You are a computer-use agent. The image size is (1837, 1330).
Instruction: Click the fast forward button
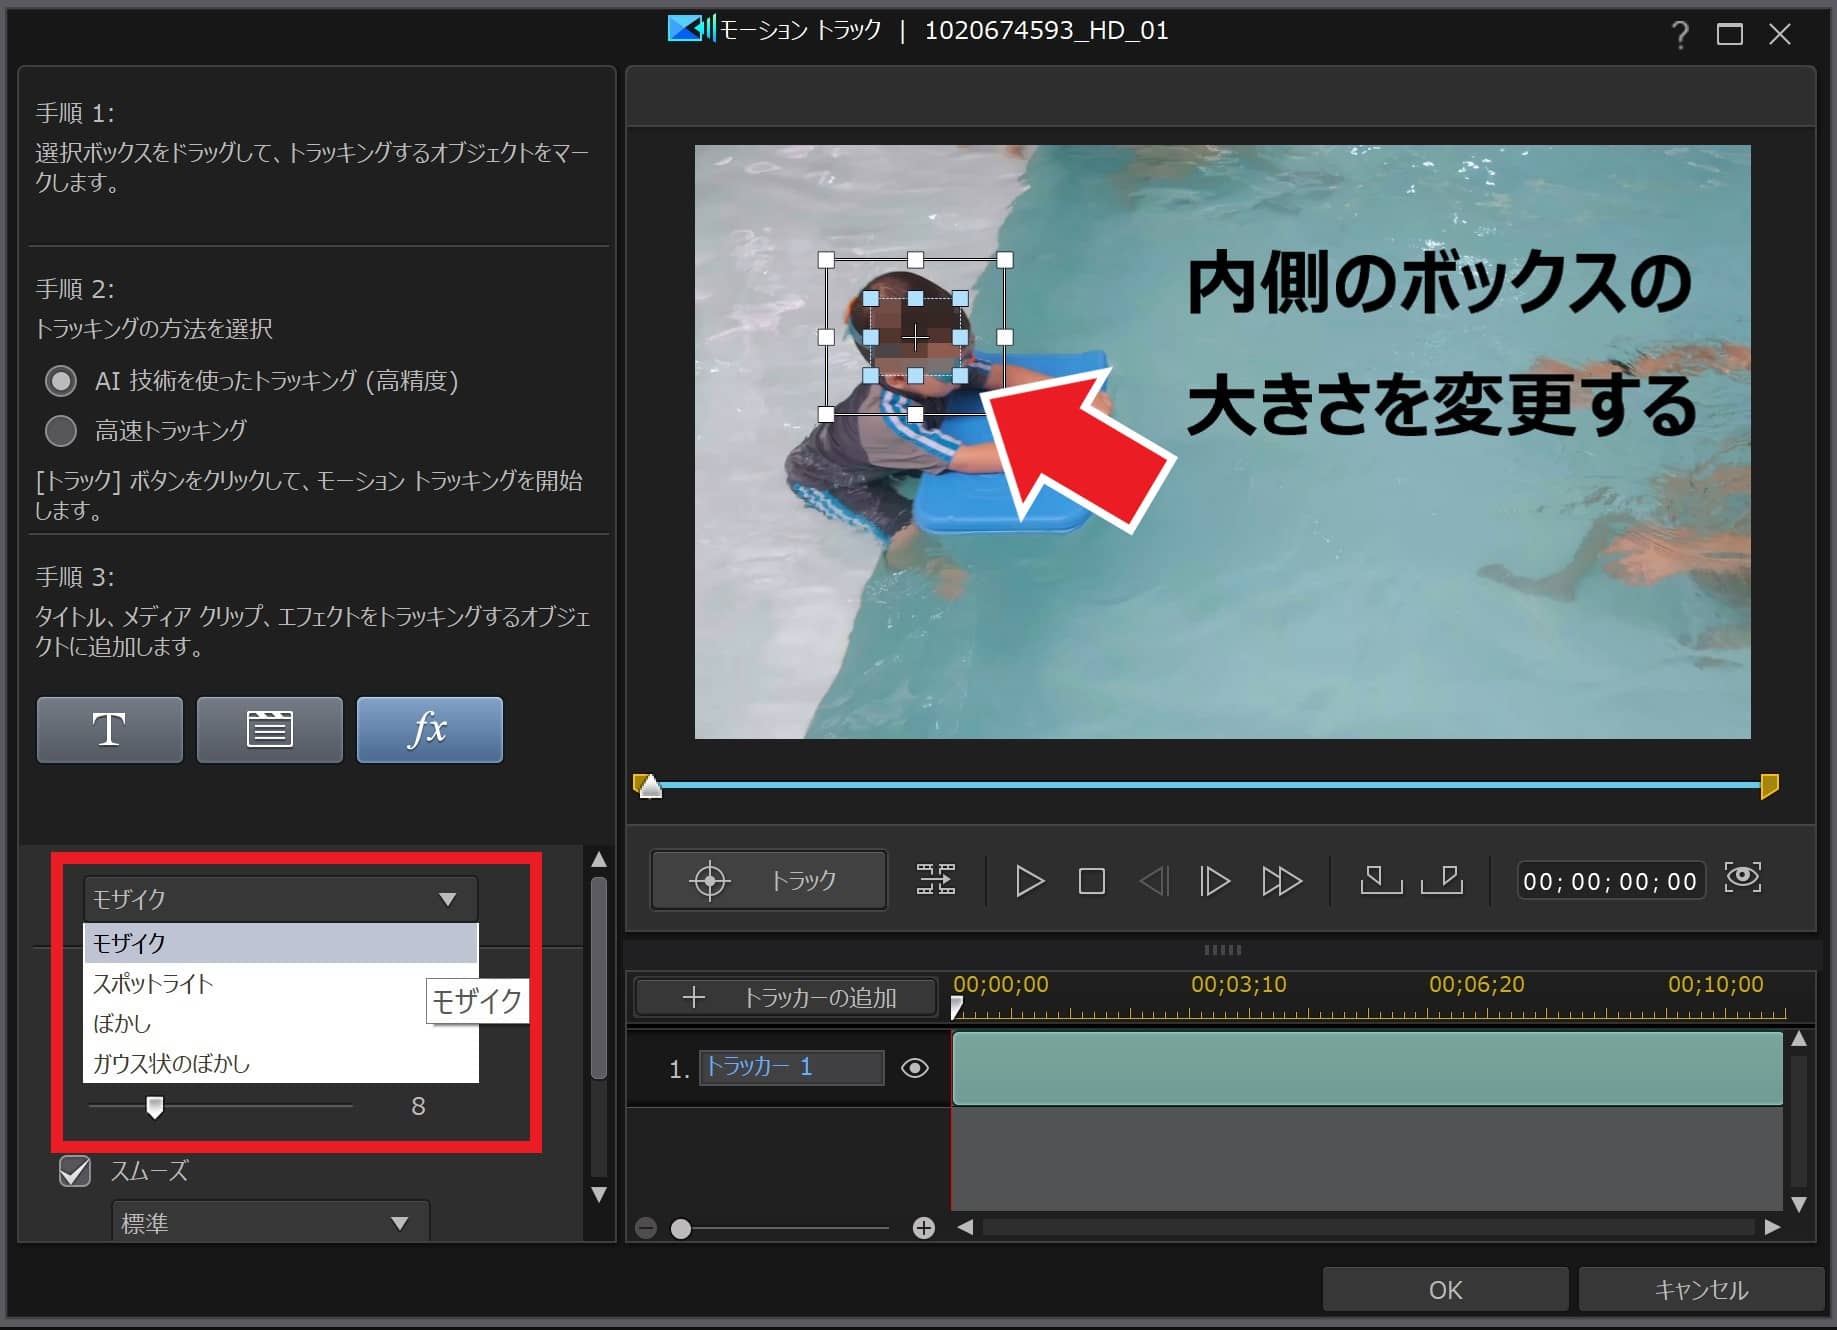pyautogui.click(x=1281, y=881)
